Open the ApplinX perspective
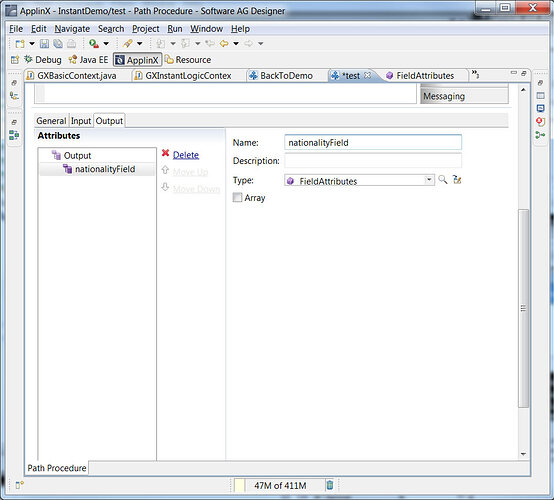The image size is (554, 500). point(137,60)
